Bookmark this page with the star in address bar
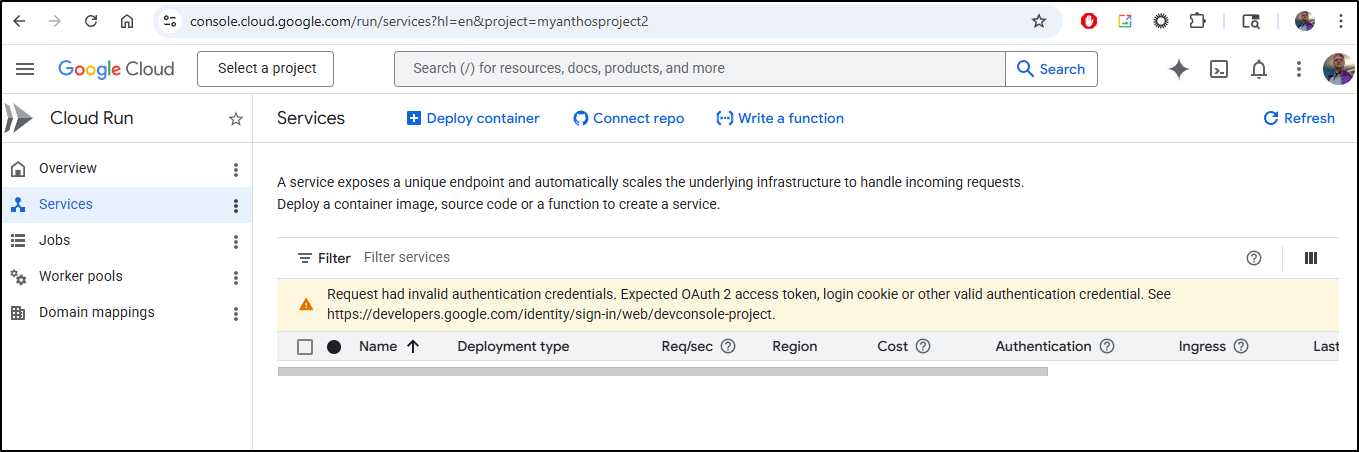Screen dimensions: 1359x452 (x=1039, y=21)
